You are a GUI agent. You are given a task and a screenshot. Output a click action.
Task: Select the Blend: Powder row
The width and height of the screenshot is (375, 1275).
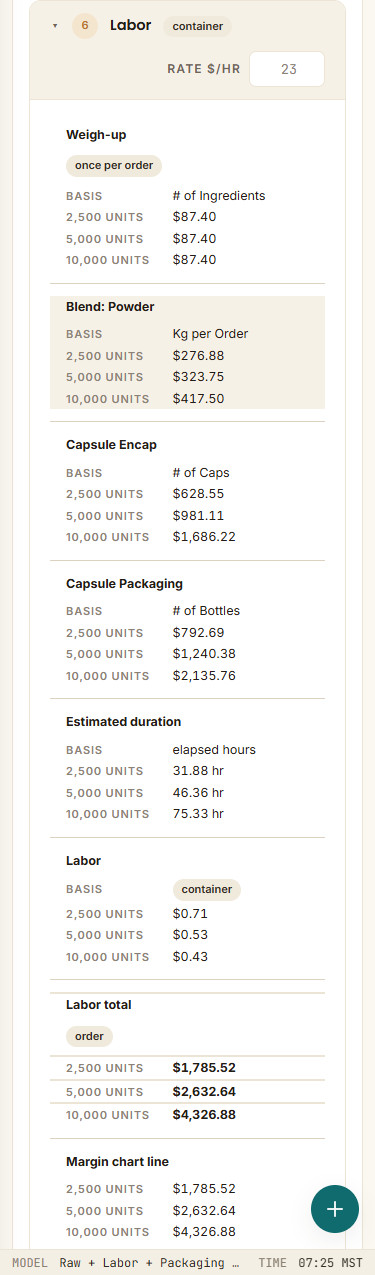[187, 352]
